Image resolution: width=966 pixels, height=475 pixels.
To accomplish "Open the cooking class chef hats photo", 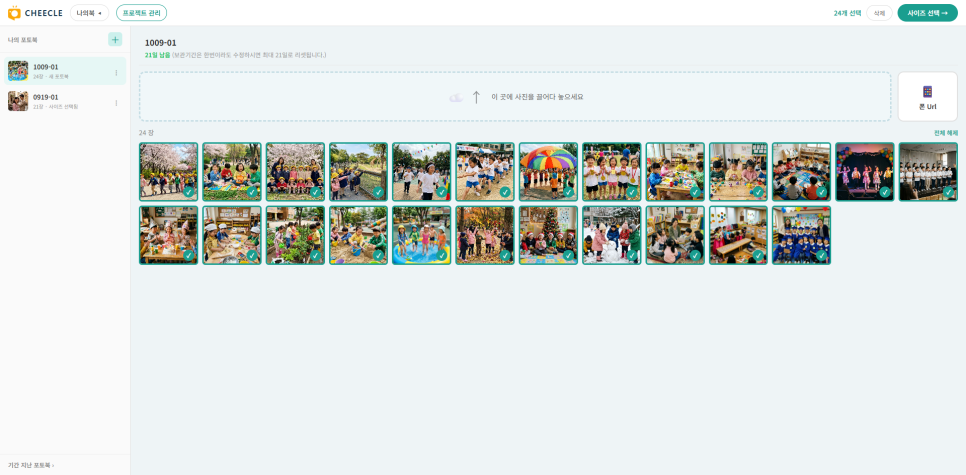I will point(232,235).
